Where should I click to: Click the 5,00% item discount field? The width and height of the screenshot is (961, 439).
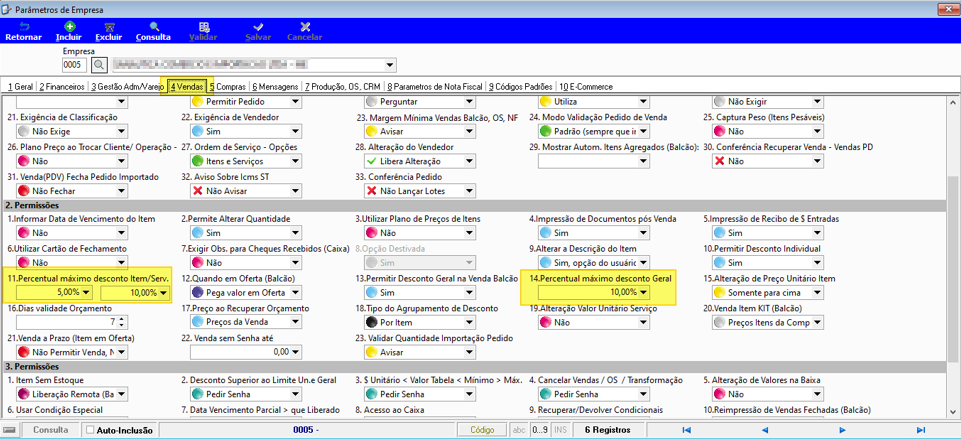(55, 292)
